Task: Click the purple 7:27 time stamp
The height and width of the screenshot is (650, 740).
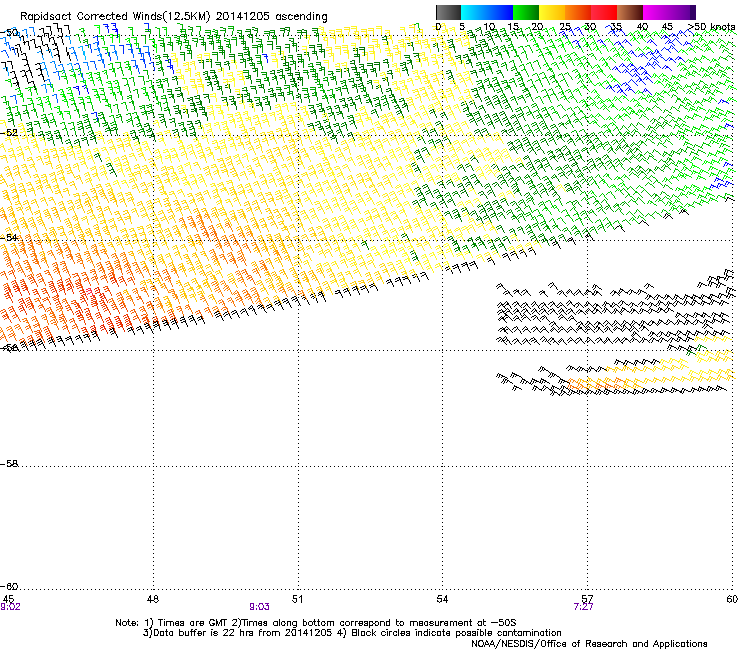Action: 583,607
